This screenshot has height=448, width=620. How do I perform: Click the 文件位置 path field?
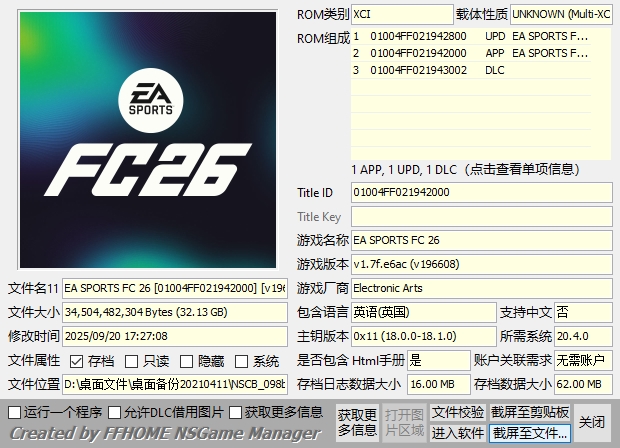coord(175,384)
